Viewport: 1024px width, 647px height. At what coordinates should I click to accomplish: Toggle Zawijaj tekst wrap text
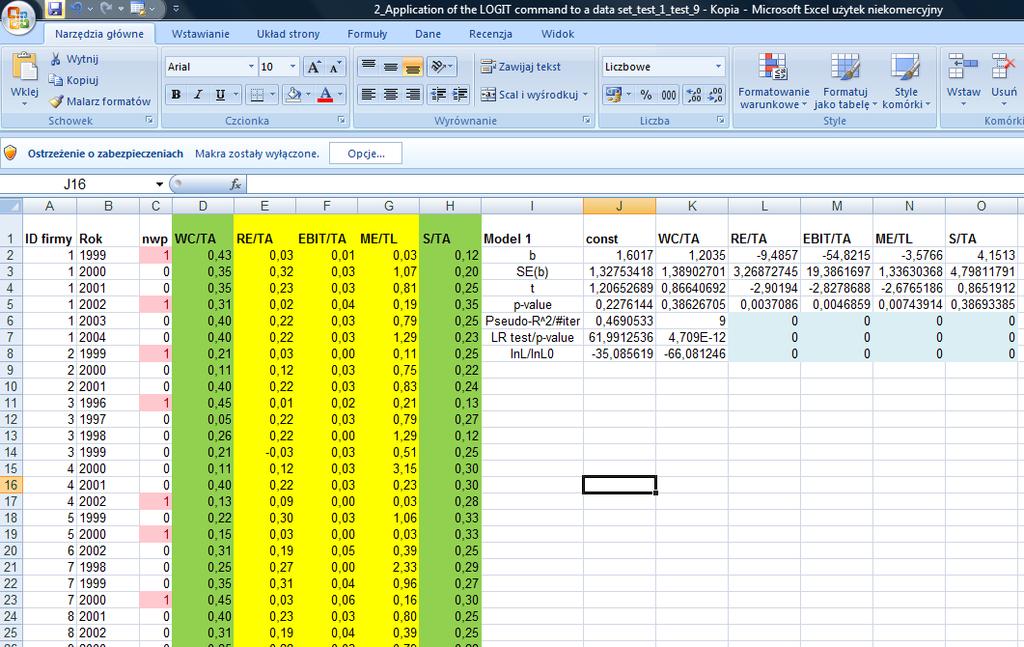[x=520, y=67]
